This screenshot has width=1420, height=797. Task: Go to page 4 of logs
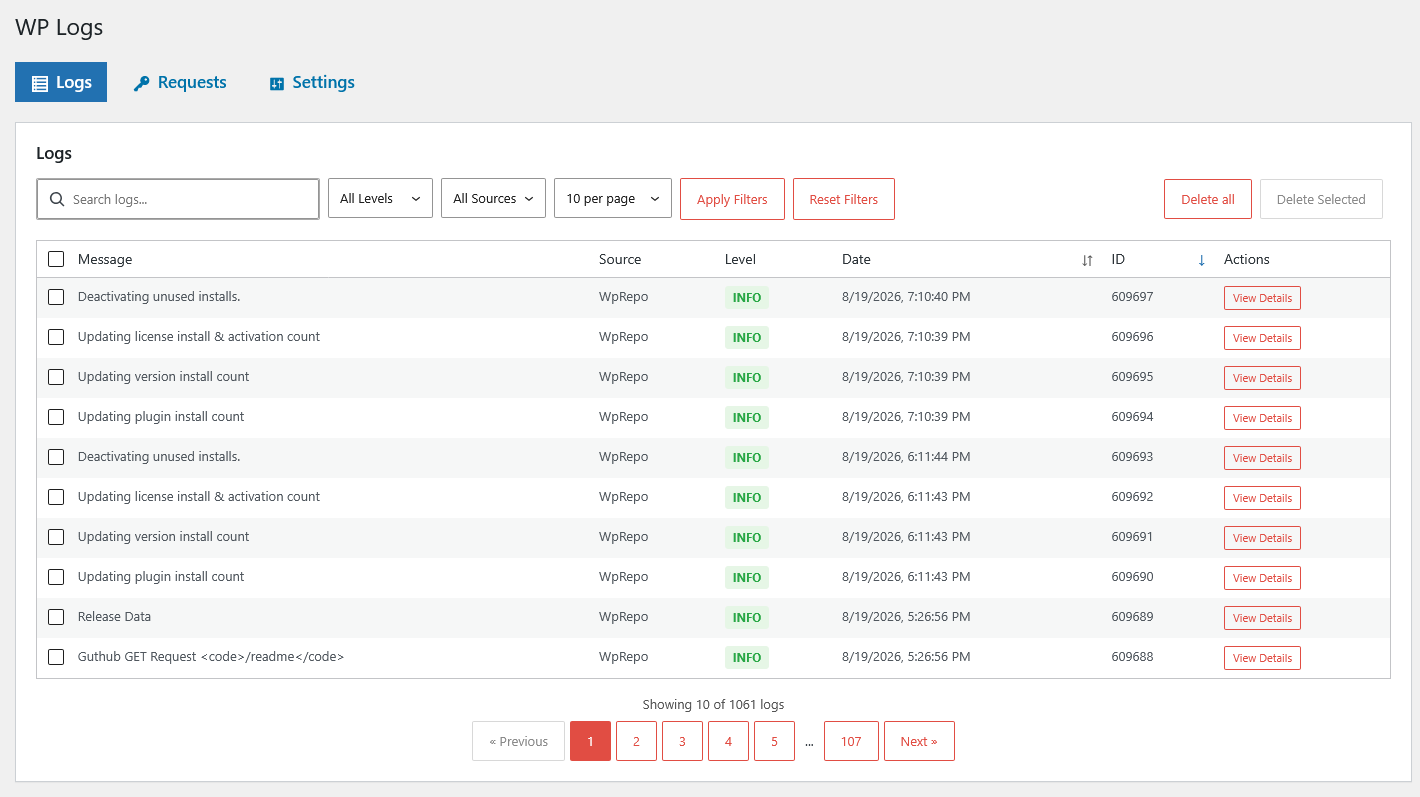728,741
